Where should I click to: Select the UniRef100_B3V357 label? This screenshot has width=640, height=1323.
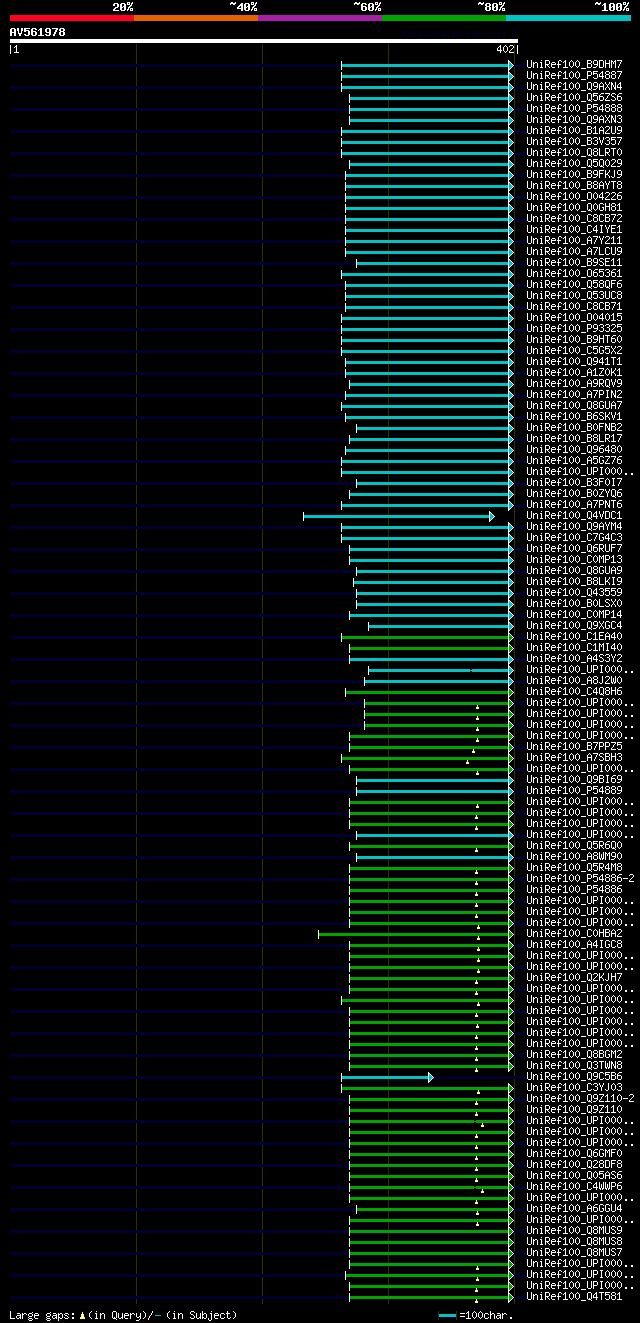coord(574,141)
